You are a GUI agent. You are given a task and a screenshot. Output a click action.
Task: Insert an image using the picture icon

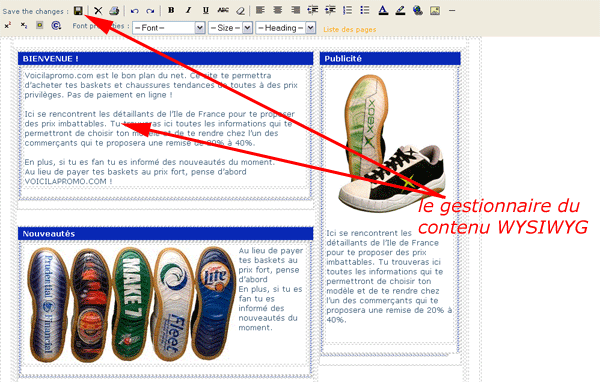point(435,11)
